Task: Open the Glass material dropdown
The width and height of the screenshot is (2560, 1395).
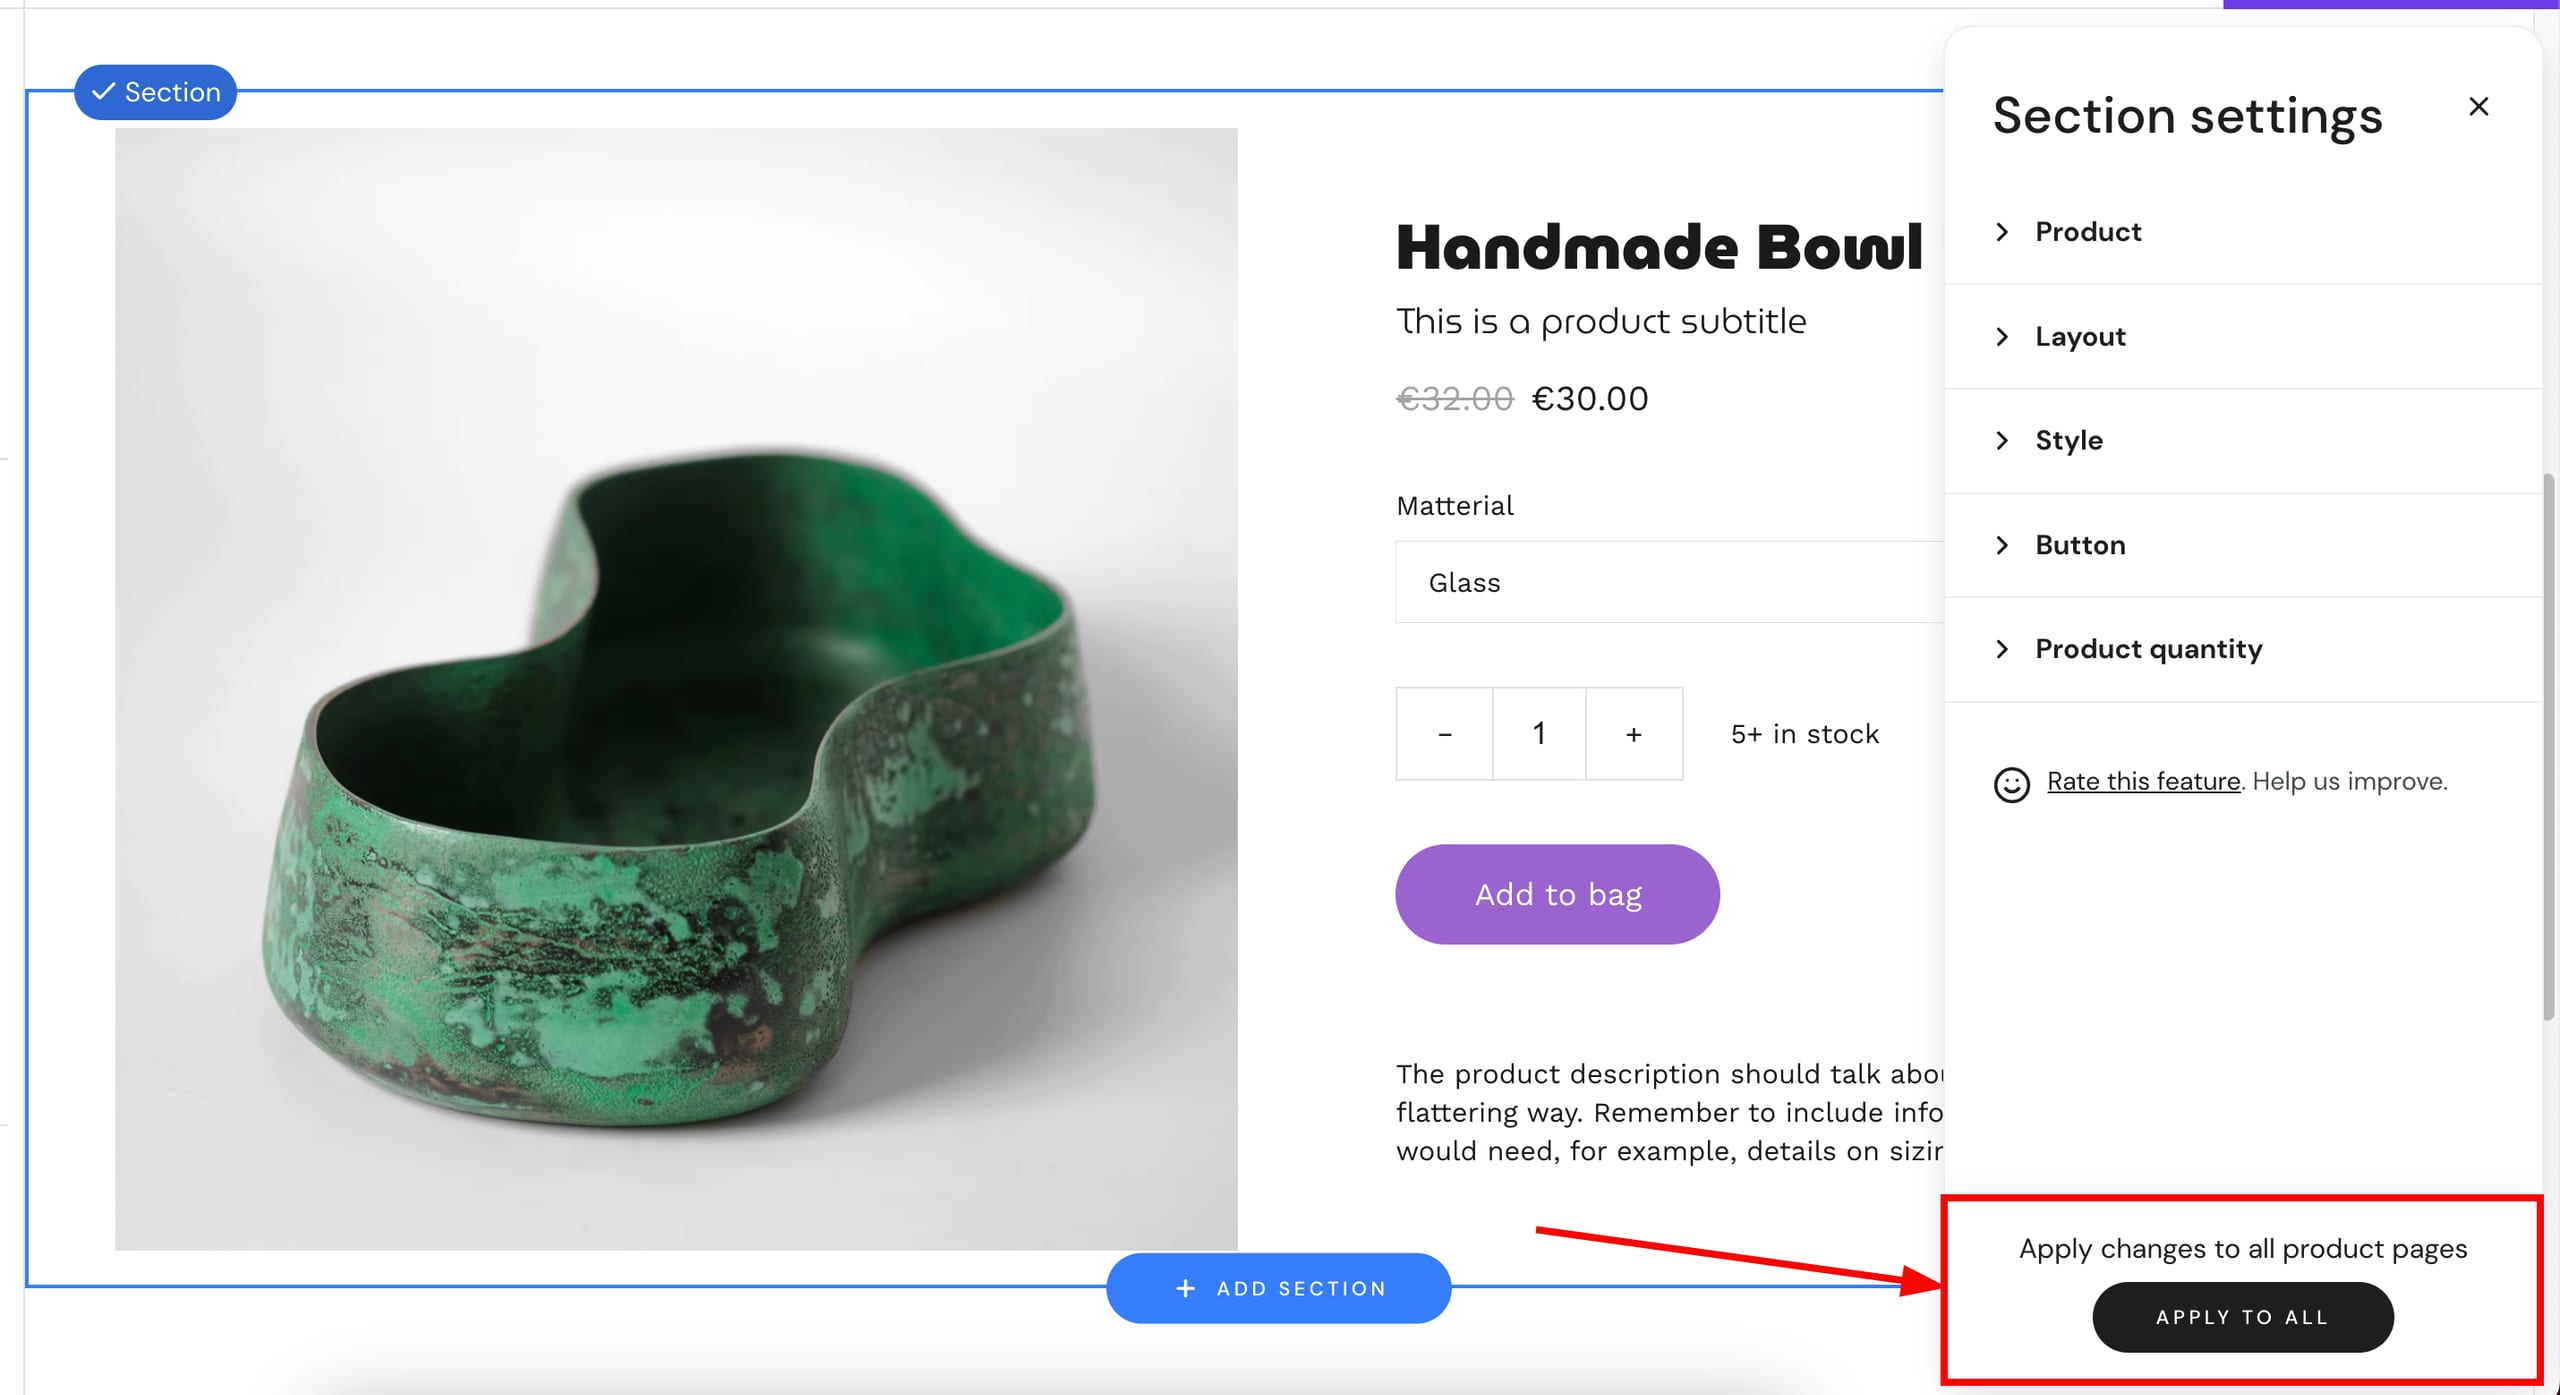Action: 1668,583
